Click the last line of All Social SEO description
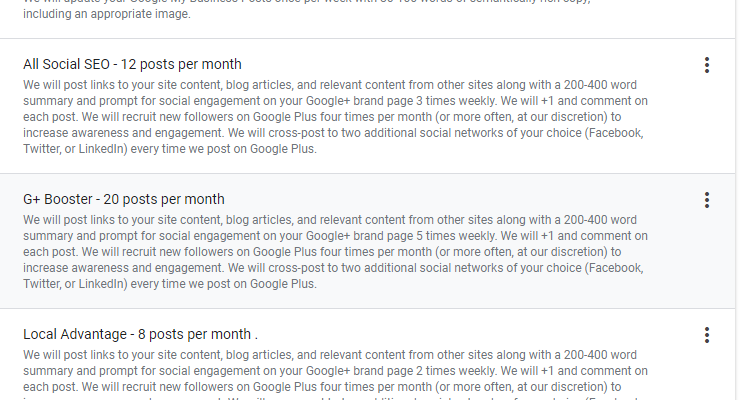This screenshot has width=743, height=400. click(170, 150)
